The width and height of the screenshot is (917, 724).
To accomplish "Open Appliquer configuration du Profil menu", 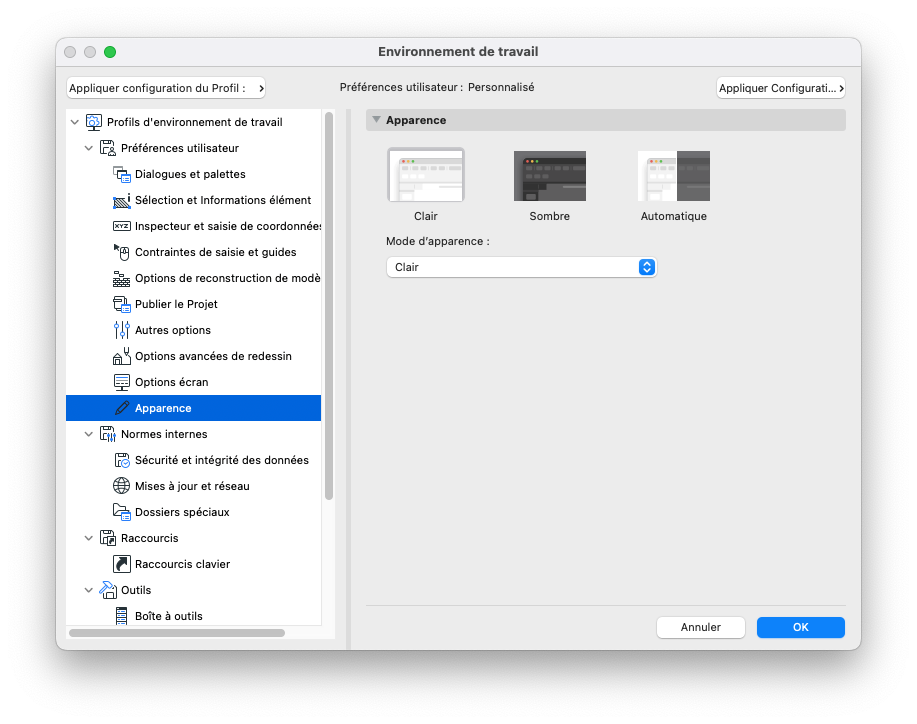I will (x=166, y=88).
